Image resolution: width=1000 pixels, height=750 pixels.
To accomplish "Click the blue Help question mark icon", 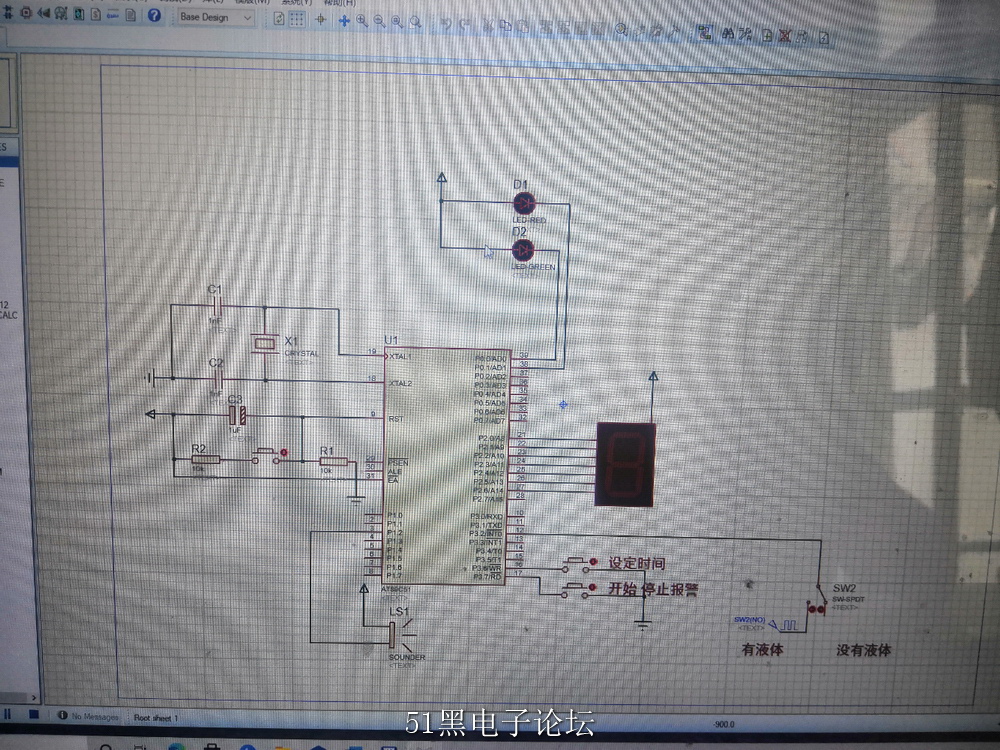I will (x=154, y=15).
